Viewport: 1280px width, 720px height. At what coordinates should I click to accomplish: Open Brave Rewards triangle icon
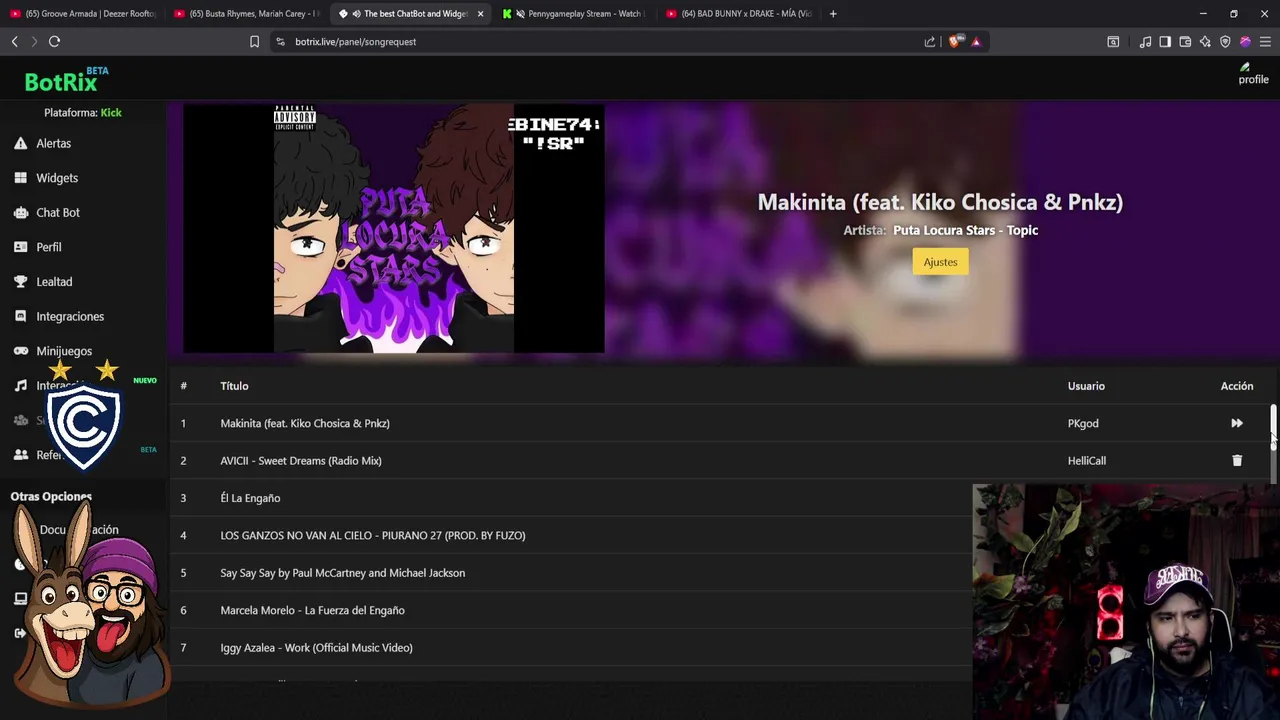click(x=976, y=42)
